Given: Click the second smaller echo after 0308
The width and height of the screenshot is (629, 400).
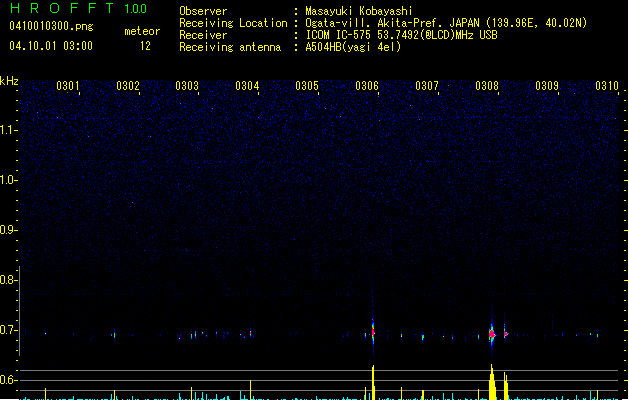Looking at the screenshot, I should click(506, 333).
